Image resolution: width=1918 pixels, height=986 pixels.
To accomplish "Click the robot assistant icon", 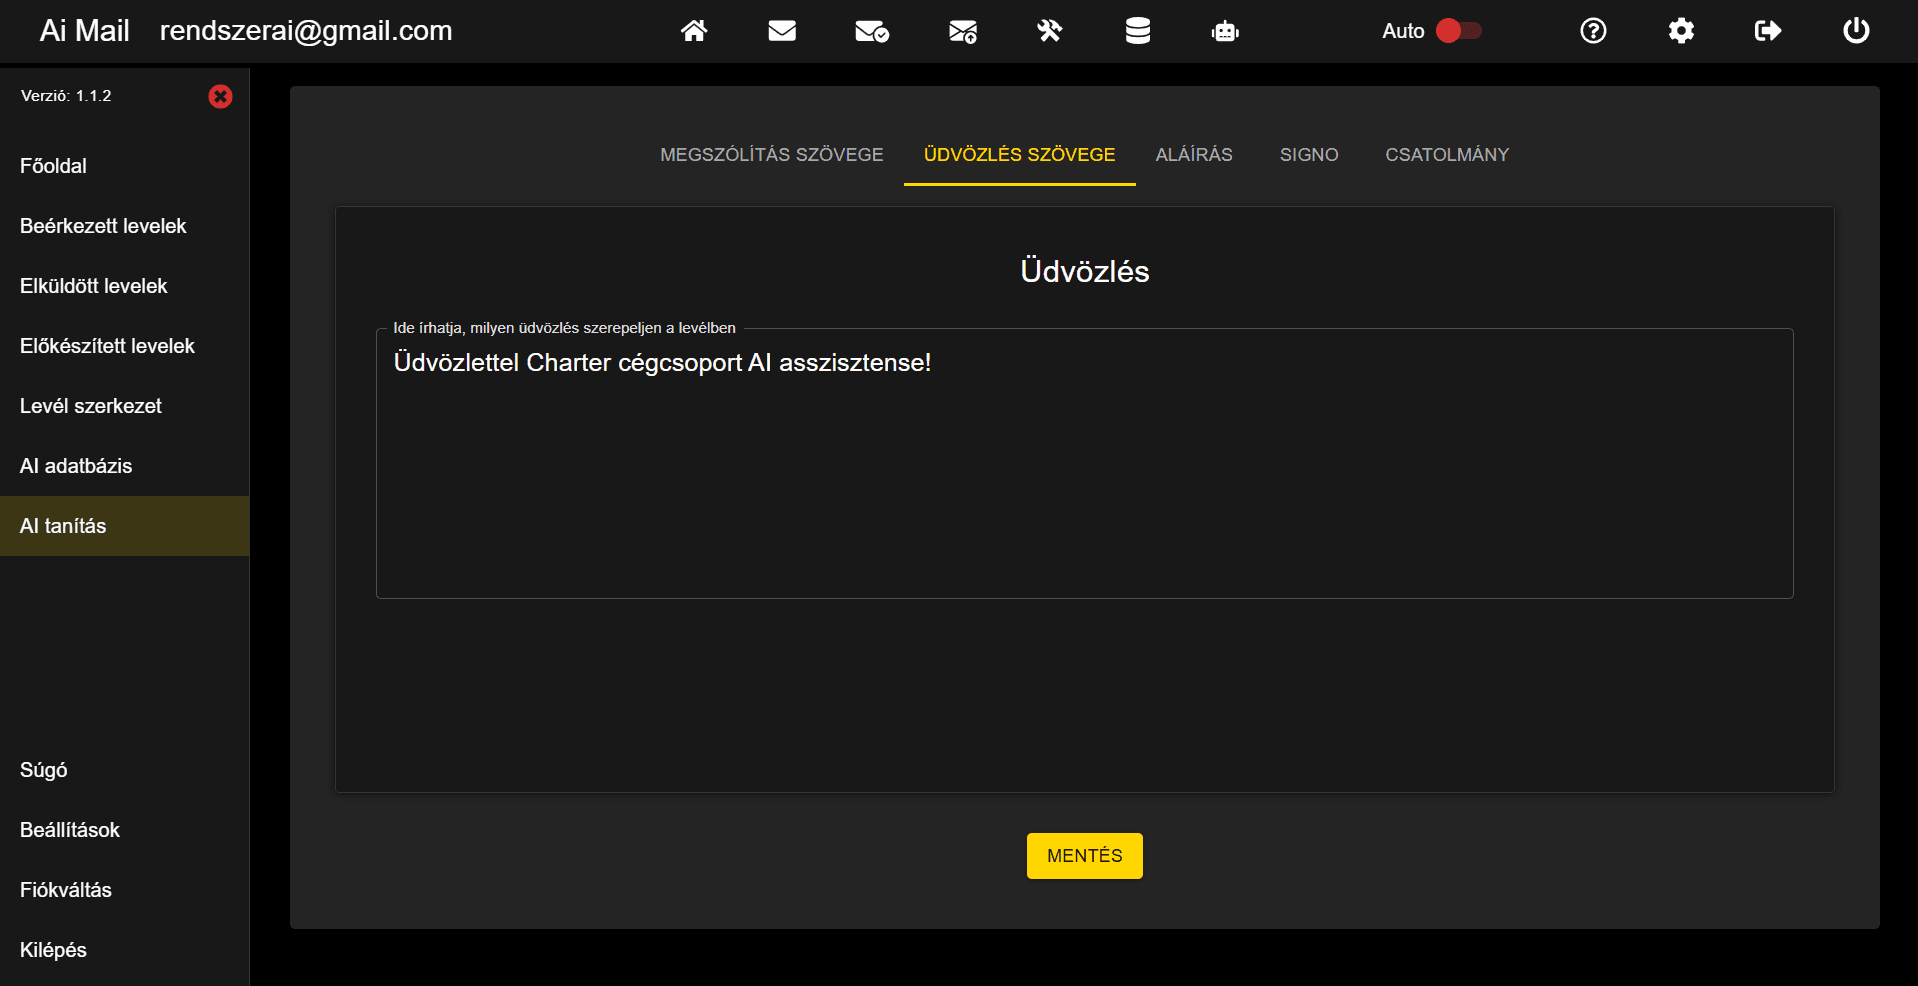I will point(1225,31).
